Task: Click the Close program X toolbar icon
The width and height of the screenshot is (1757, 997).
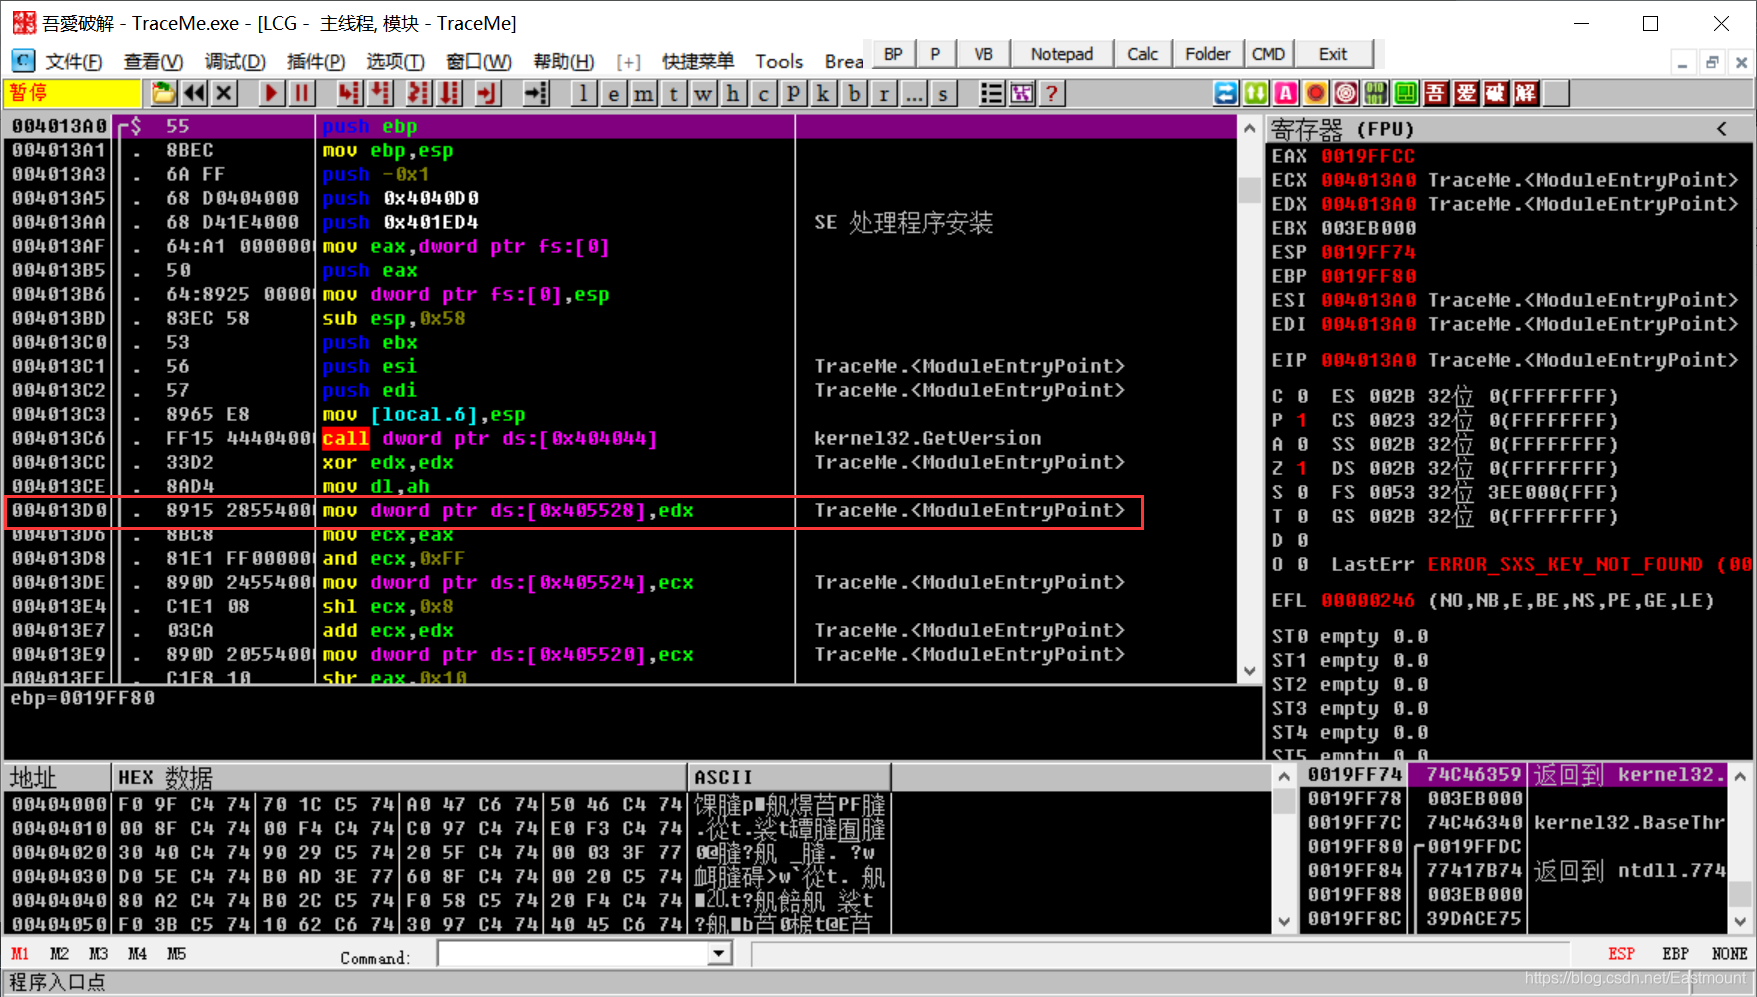Action: coord(224,94)
